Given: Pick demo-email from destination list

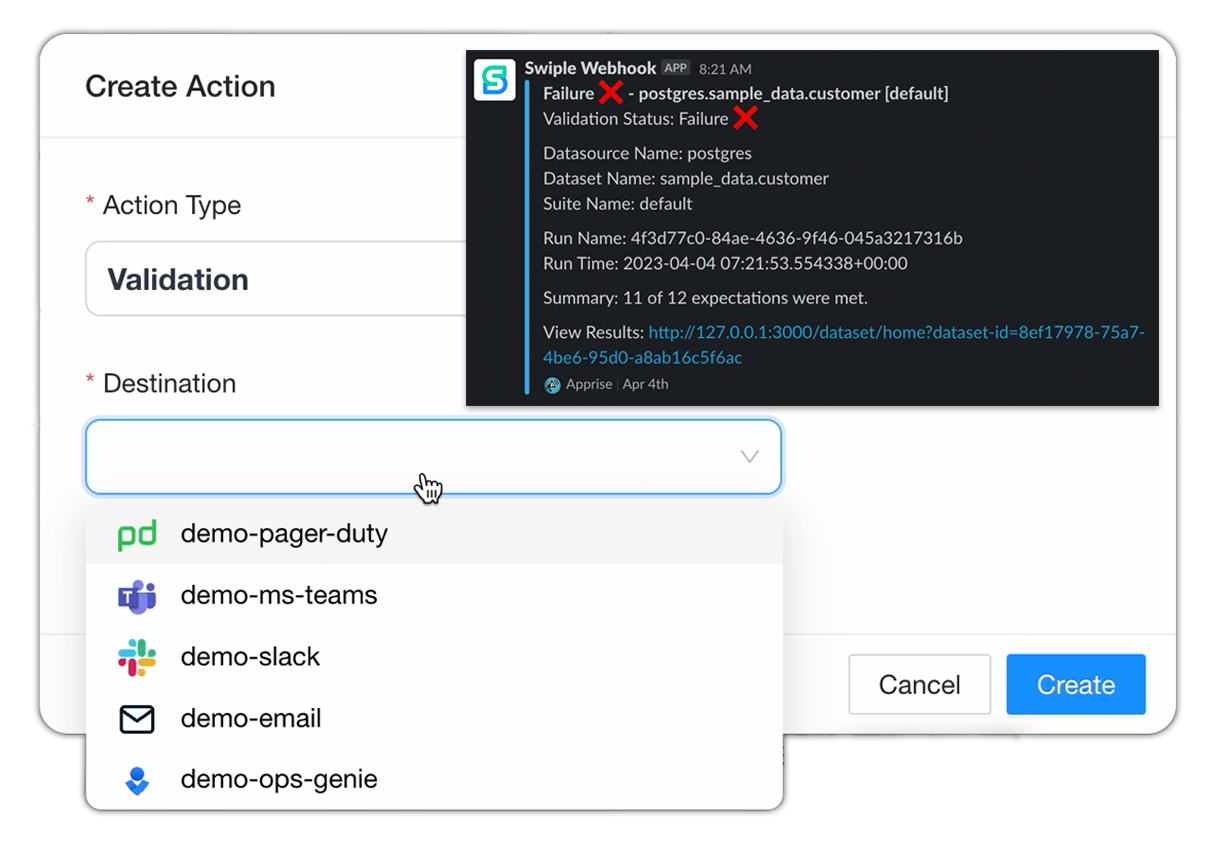Looking at the screenshot, I should (251, 719).
